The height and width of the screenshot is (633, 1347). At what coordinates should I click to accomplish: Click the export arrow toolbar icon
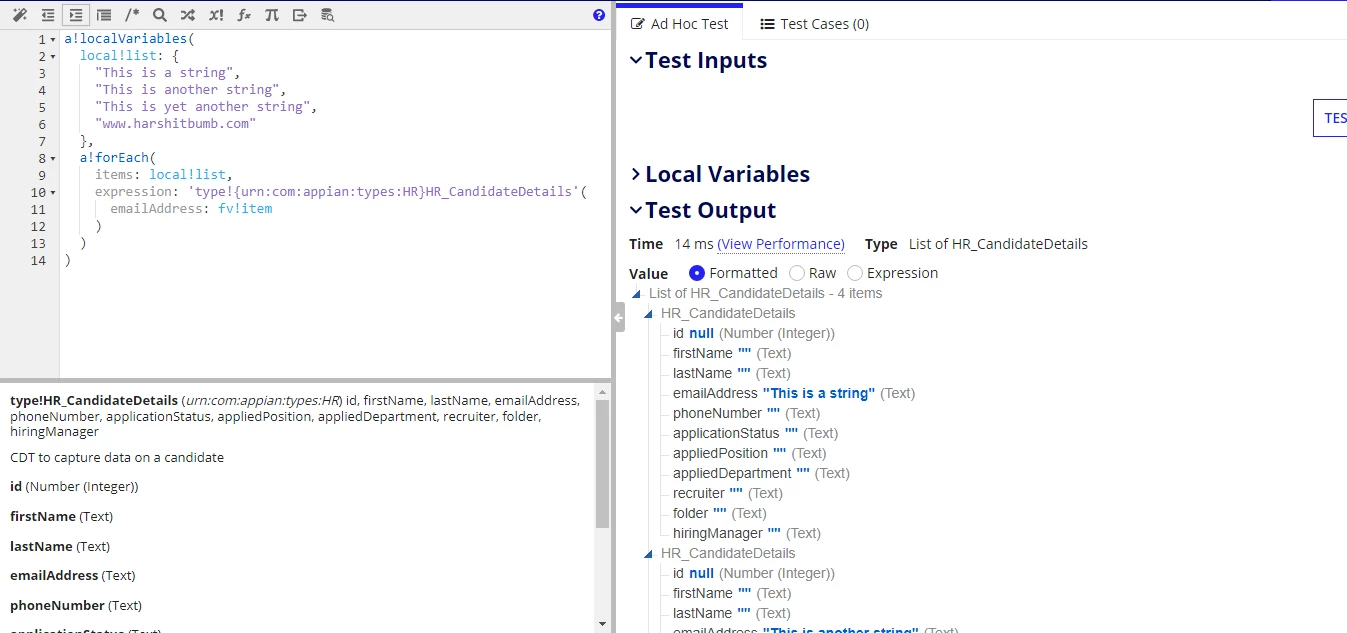click(300, 15)
